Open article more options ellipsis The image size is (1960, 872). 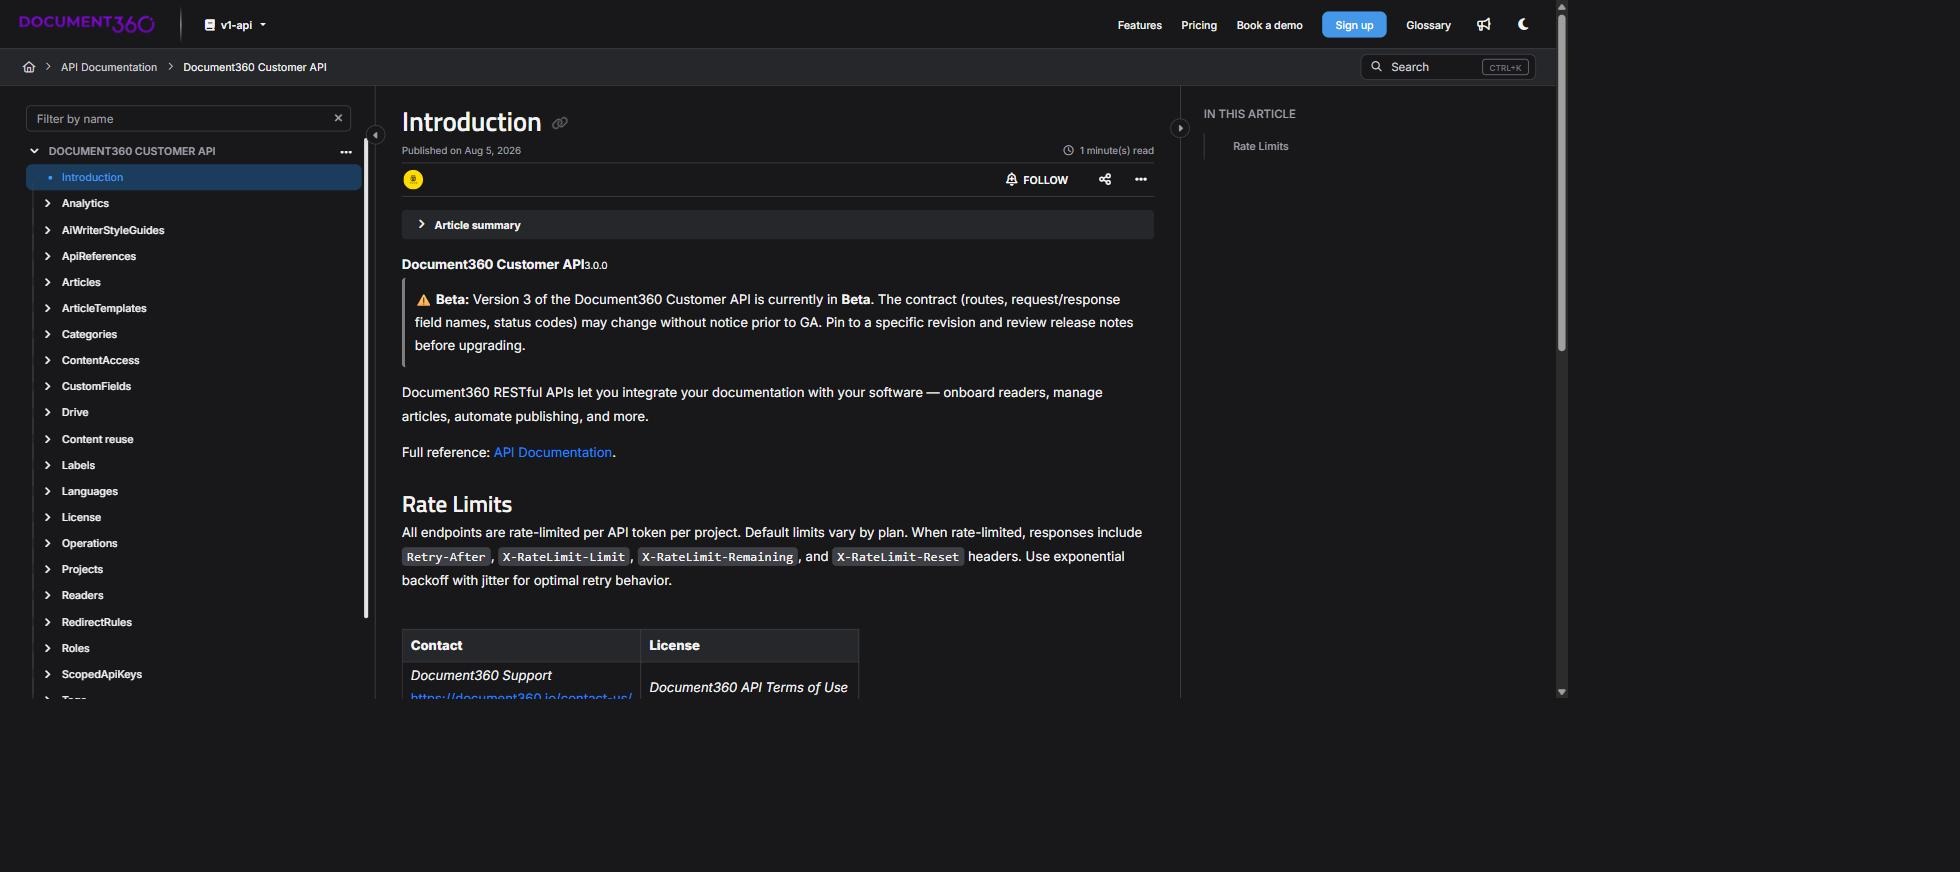(1140, 179)
